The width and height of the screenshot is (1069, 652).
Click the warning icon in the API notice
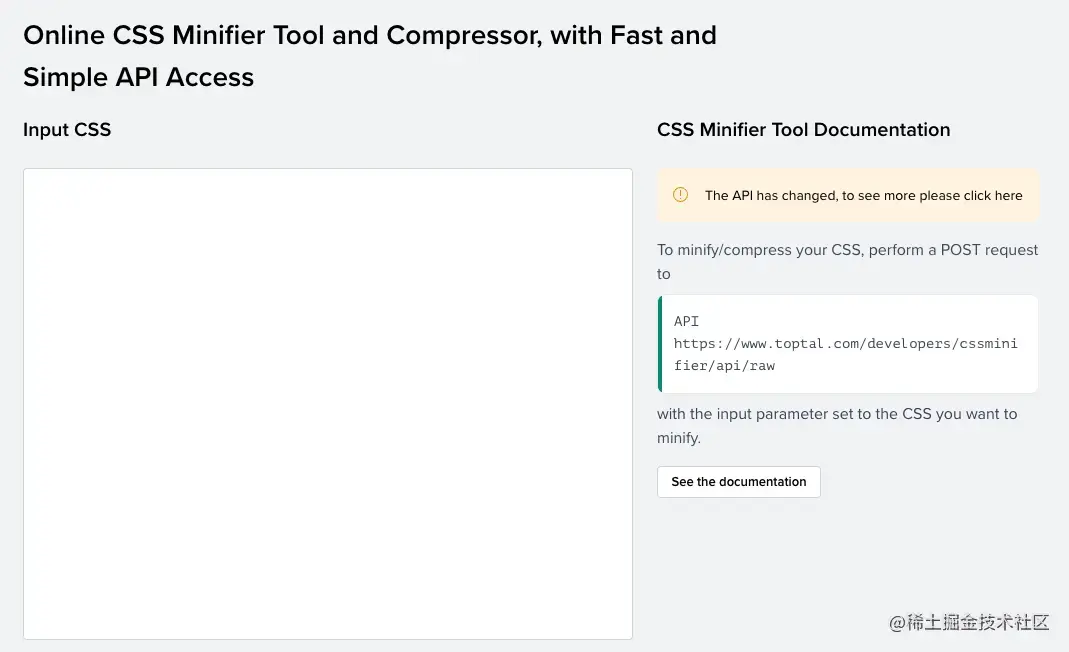680,195
